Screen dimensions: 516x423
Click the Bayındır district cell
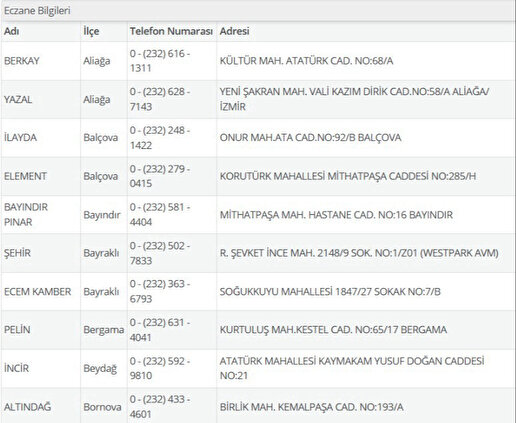click(x=102, y=215)
